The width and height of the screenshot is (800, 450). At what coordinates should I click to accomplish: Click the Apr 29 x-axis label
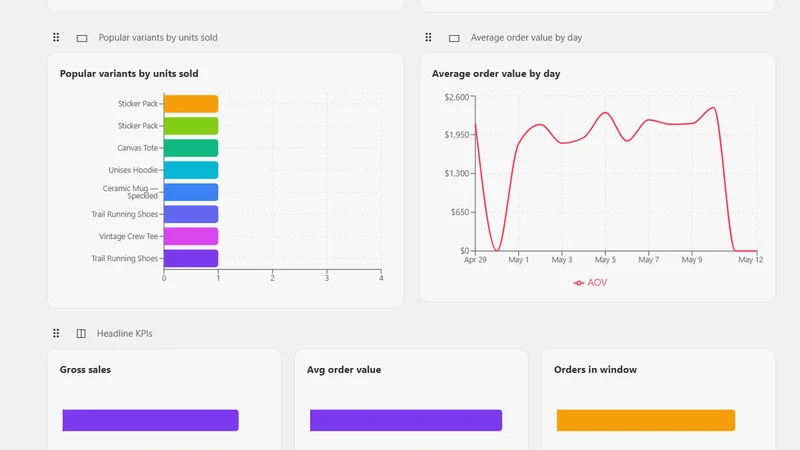[475, 260]
